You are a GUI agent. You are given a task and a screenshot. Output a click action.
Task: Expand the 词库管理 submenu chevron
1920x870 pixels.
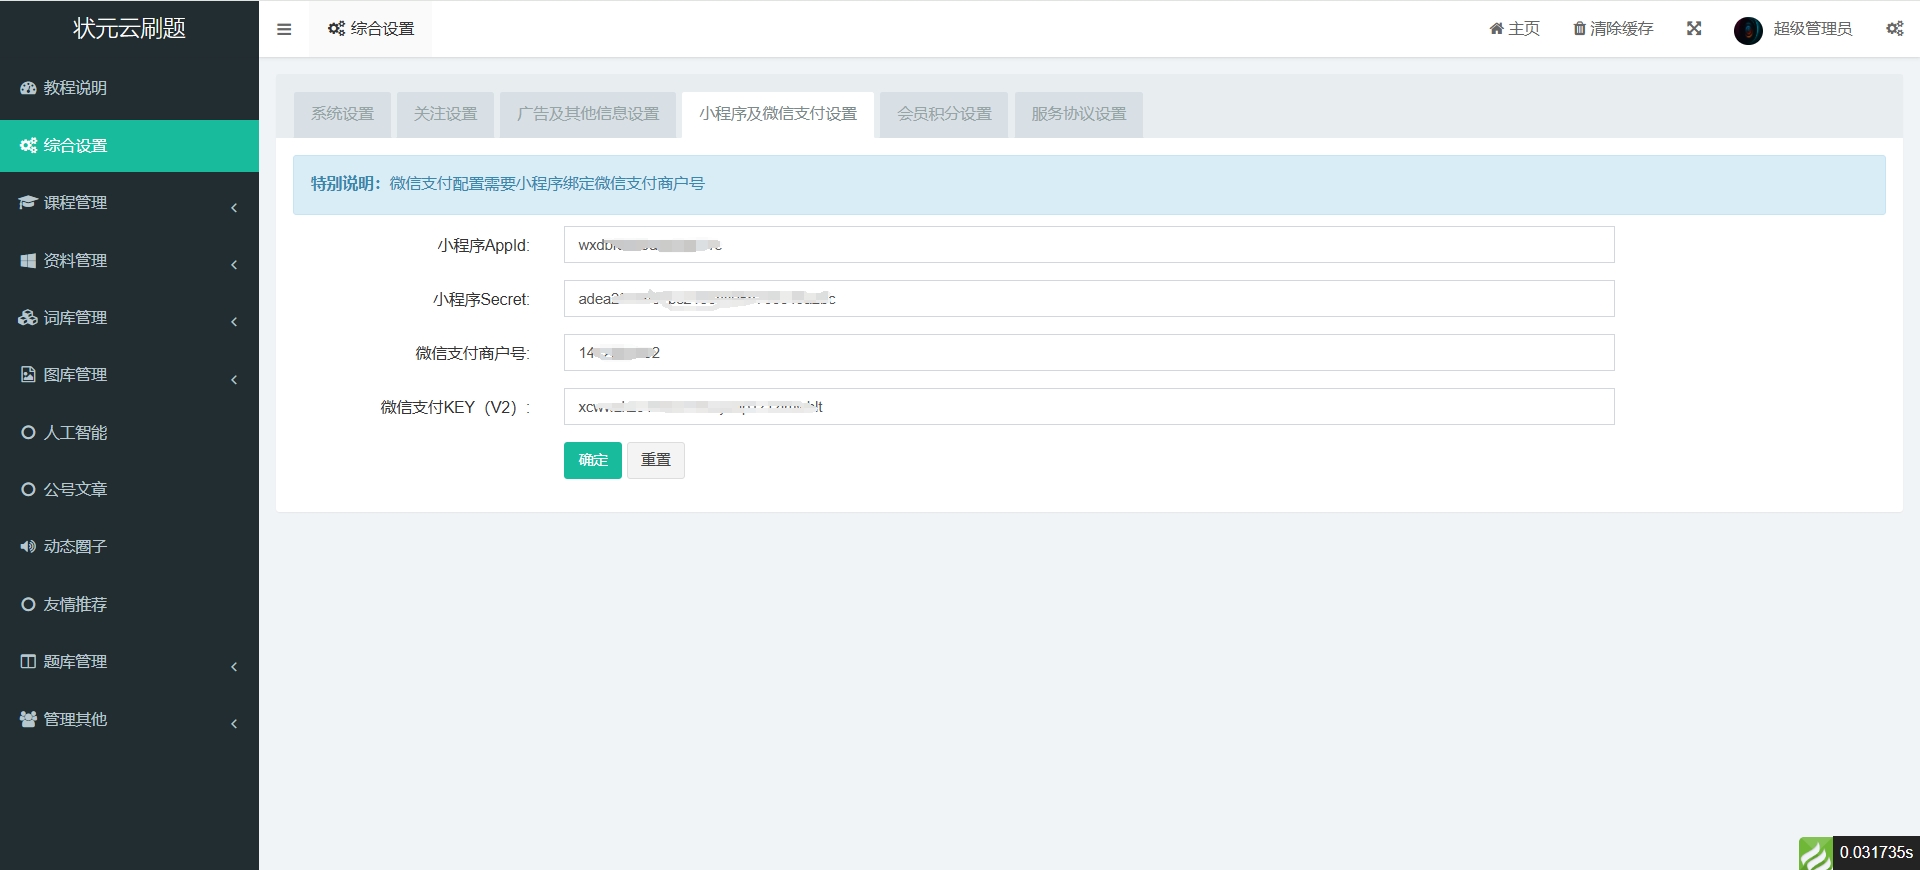[x=234, y=321]
